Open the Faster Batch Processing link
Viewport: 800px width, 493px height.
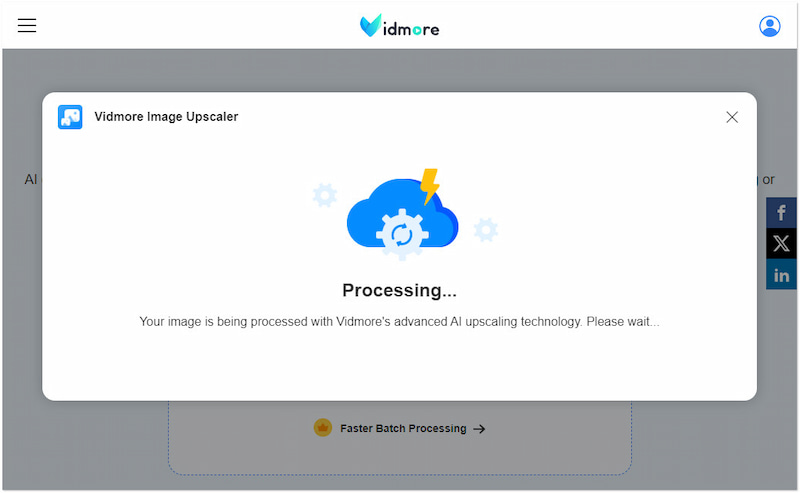click(403, 428)
